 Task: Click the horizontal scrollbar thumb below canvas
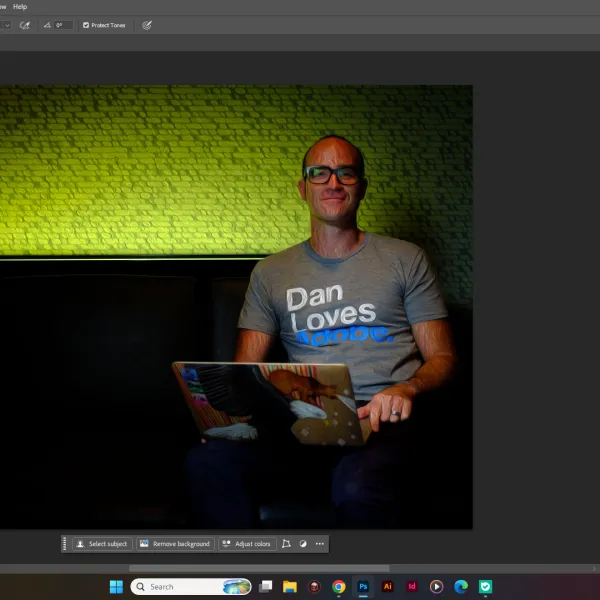[259, 568]
